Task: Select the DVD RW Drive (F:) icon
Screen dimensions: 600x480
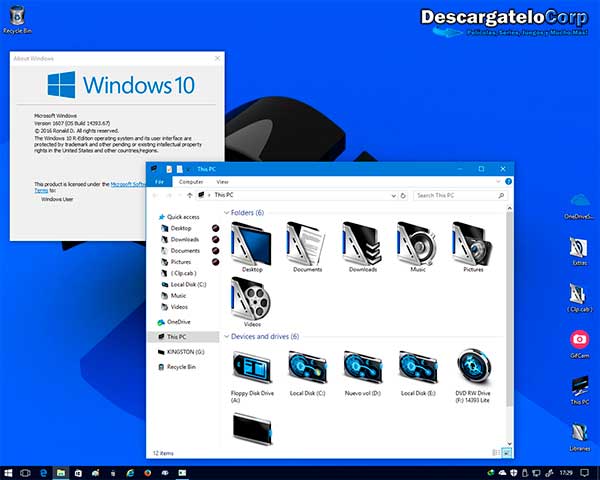Action: tap(473, 367)
